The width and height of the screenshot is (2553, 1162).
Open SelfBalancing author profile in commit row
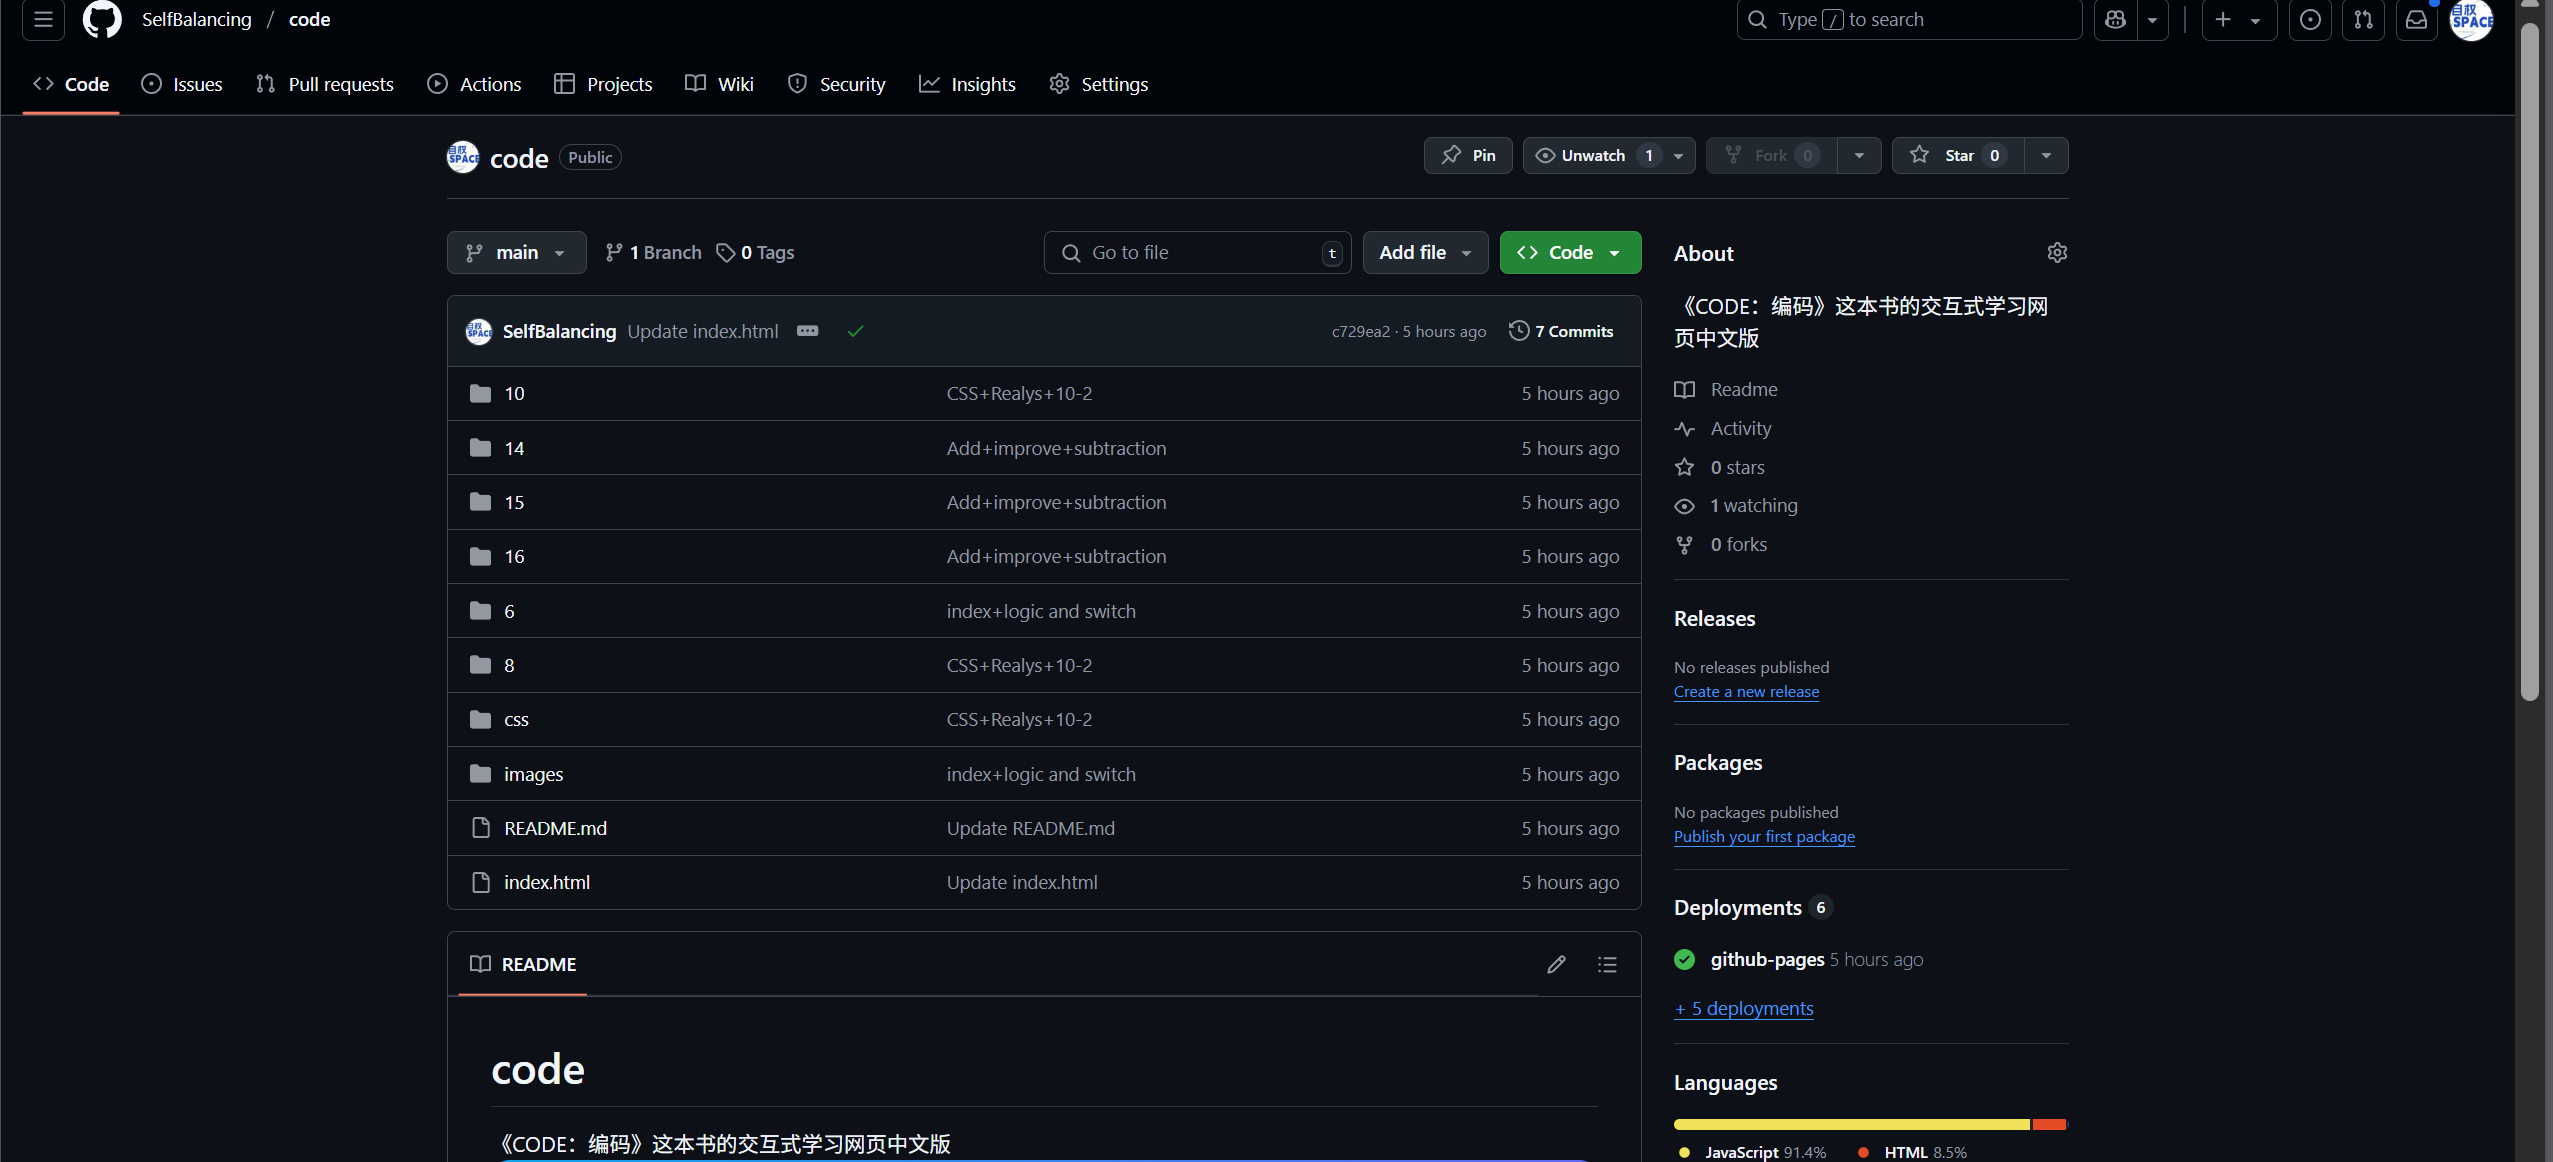559,331
